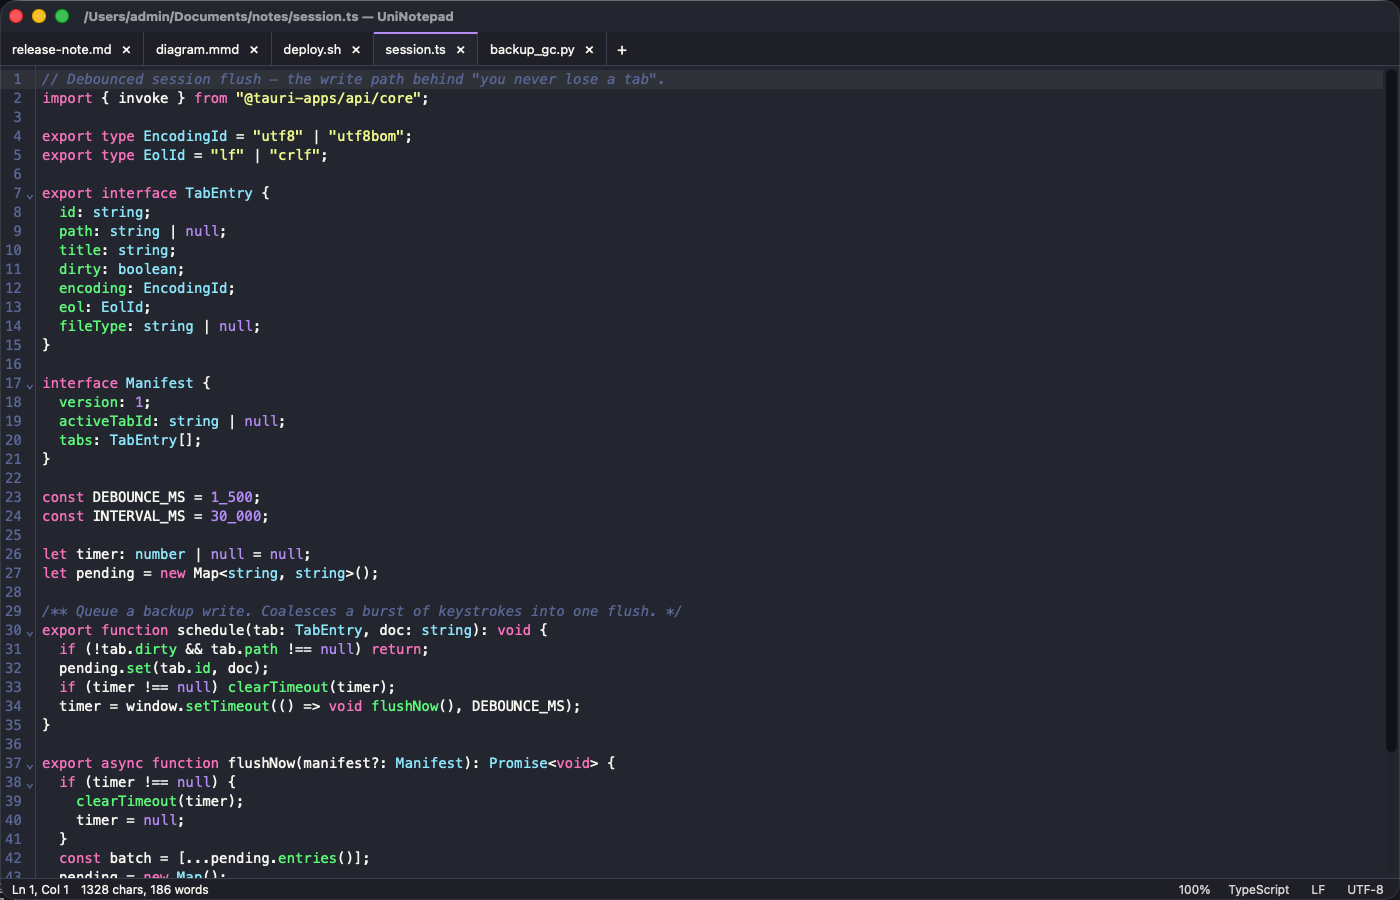Click Promise<void> return type on line 37
1400x900 pixels.
pos(543,763)
